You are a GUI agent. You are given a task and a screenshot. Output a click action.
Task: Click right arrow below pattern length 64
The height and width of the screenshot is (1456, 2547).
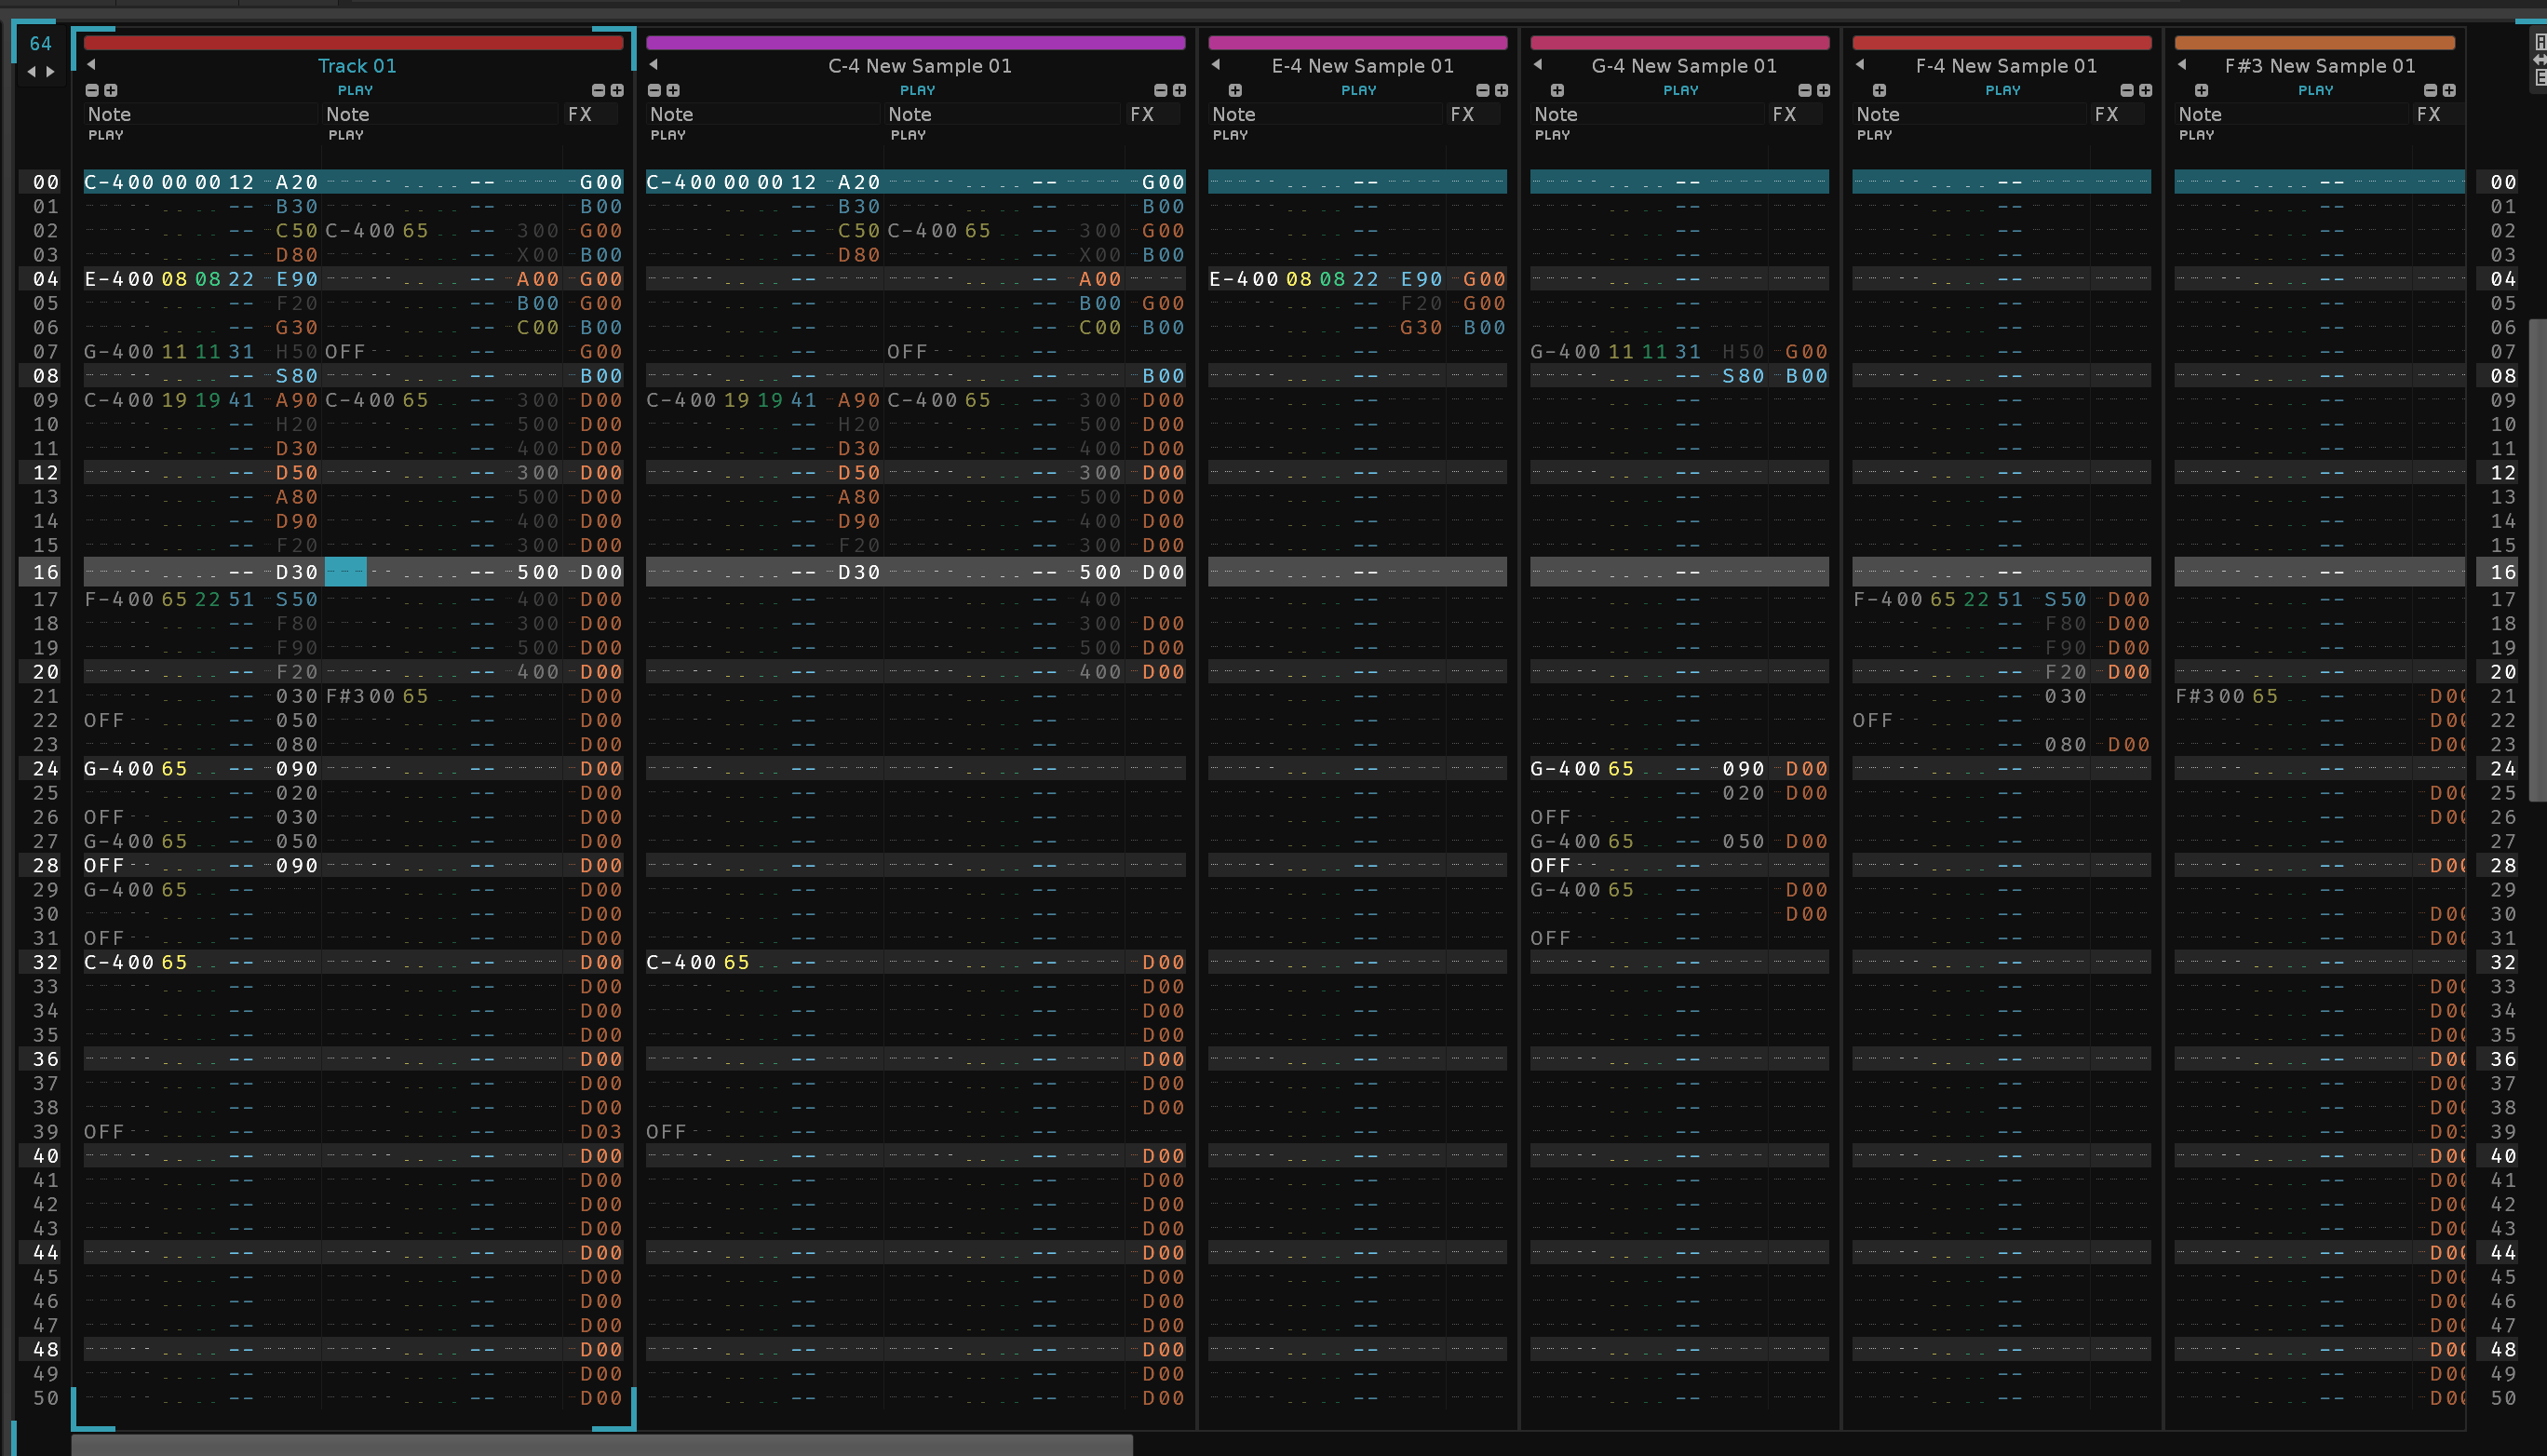tap(50, 71)
